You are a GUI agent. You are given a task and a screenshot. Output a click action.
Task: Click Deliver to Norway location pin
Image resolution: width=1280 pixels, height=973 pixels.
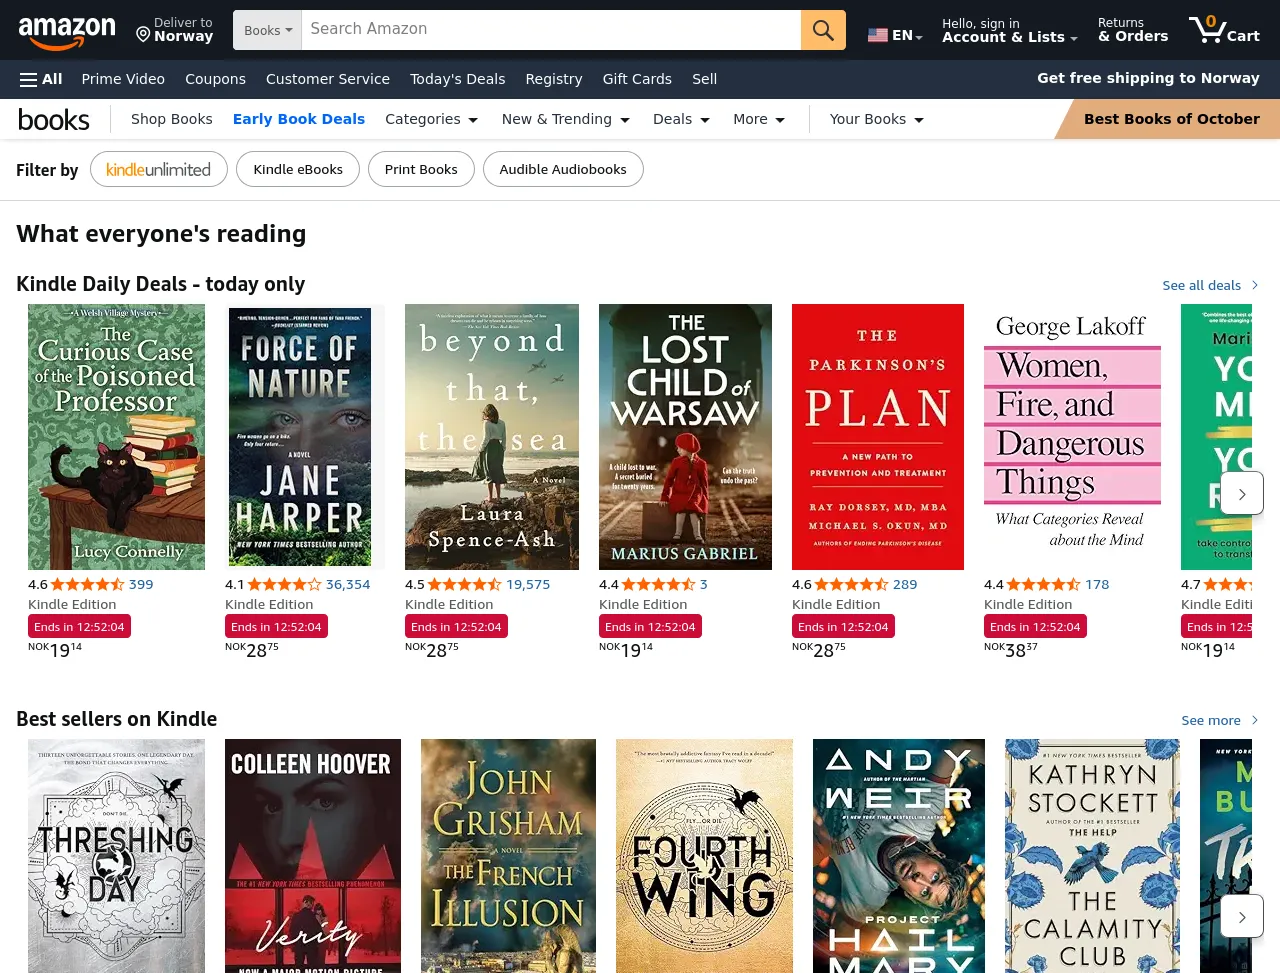(x=175, y=30)
